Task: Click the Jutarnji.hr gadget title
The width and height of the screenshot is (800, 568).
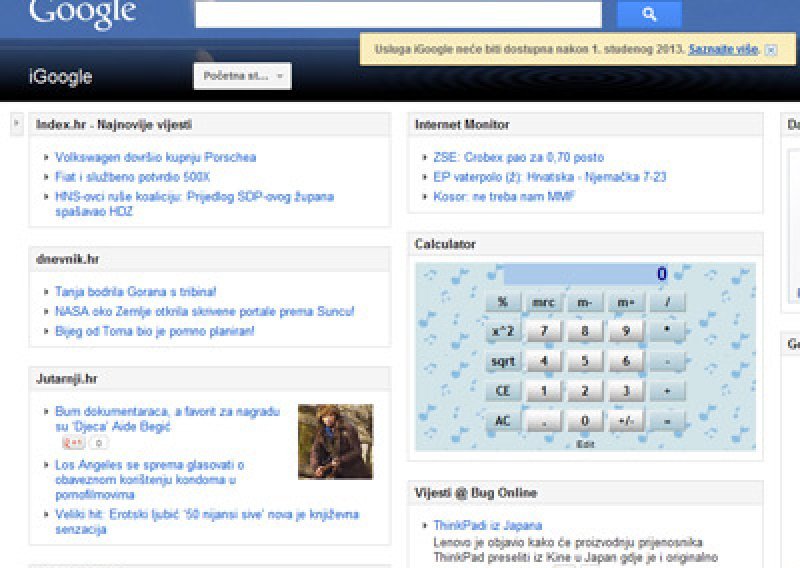Action: [x=66, y=379]
